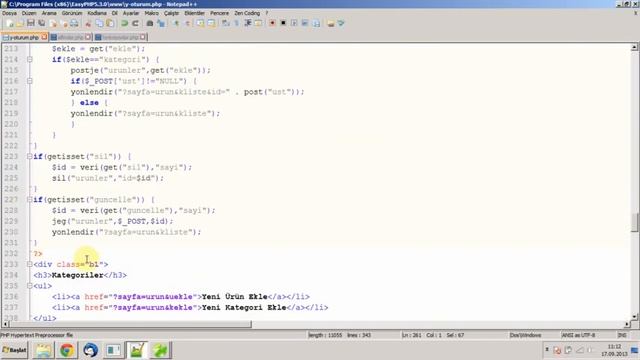Click the Close document toolbar icon
The height and width of the screenshot is (360, 640).
[x=53, y=23]
